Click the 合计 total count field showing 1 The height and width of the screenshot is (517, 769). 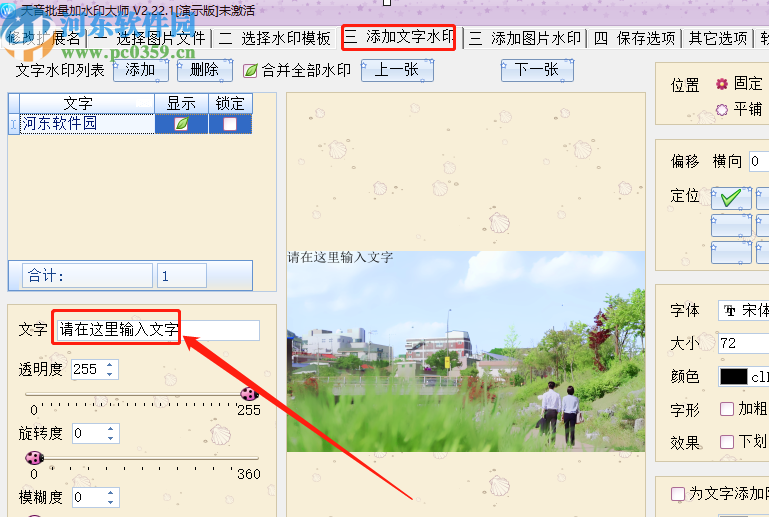(181, 276)
